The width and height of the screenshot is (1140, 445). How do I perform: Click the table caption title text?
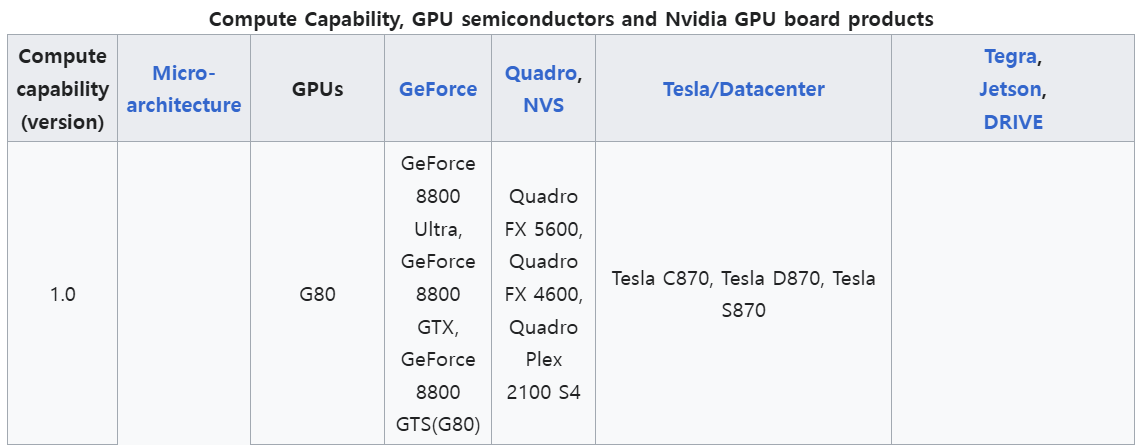571,19
